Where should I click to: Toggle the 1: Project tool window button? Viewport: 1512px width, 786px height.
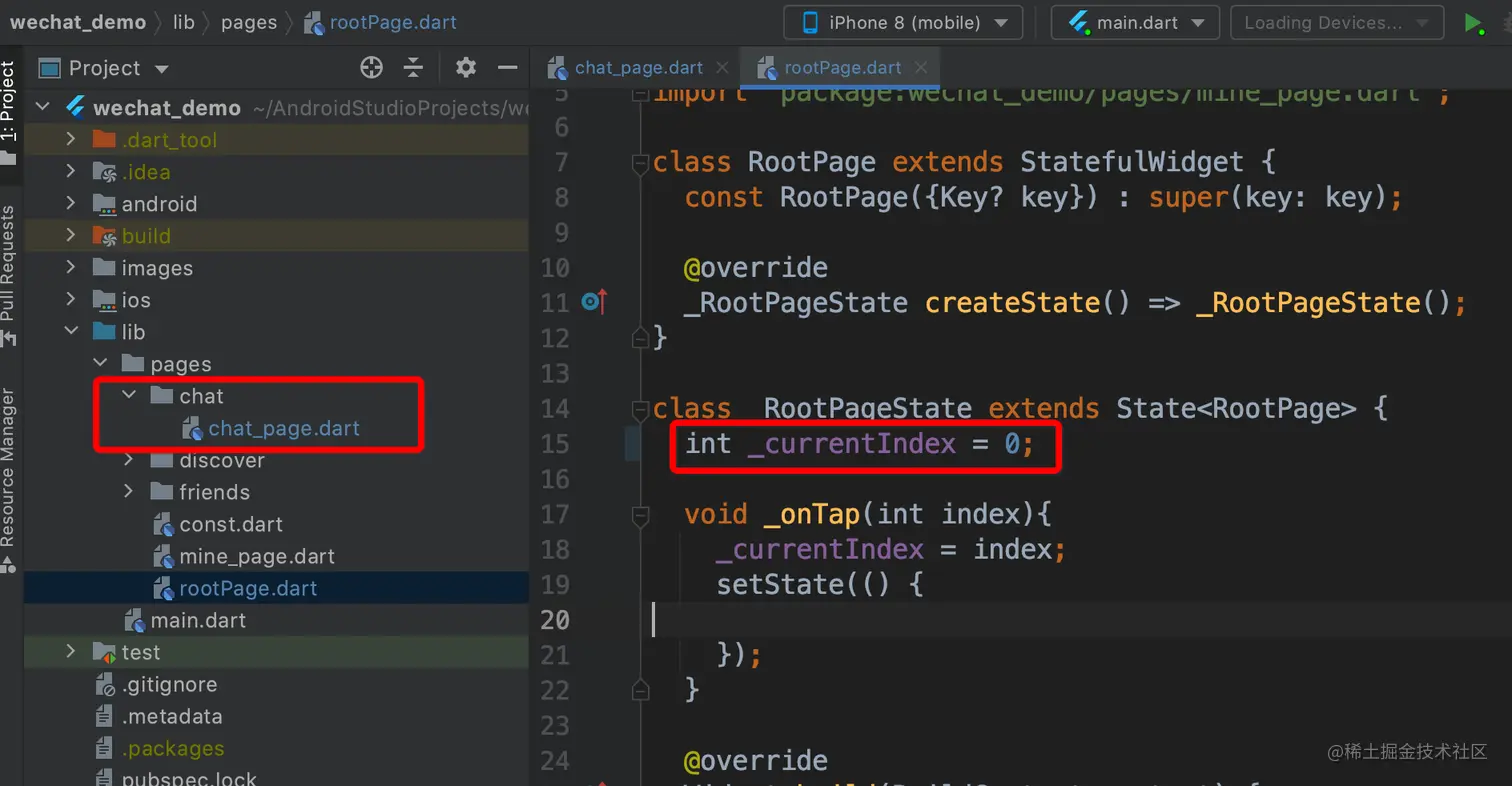tap(10, 113)
